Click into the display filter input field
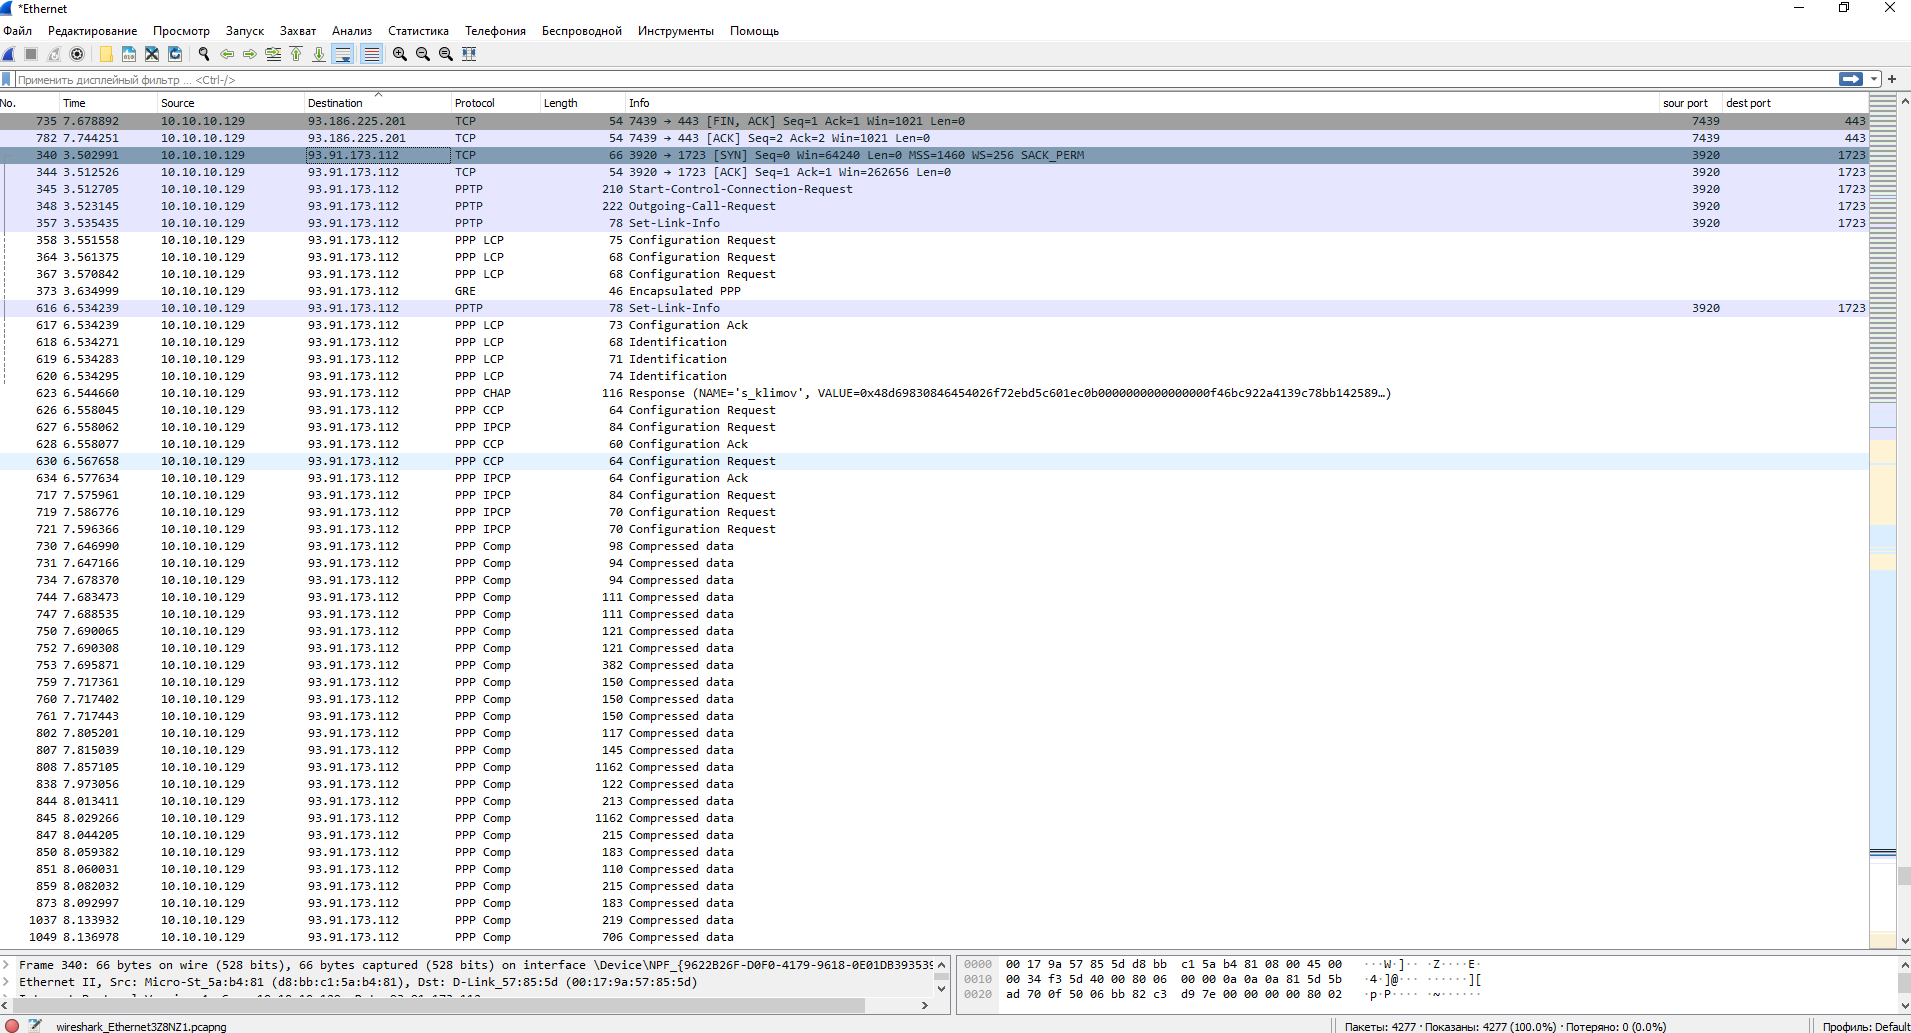This screenshot has height=1033, width=1911. tap(900, 79)
